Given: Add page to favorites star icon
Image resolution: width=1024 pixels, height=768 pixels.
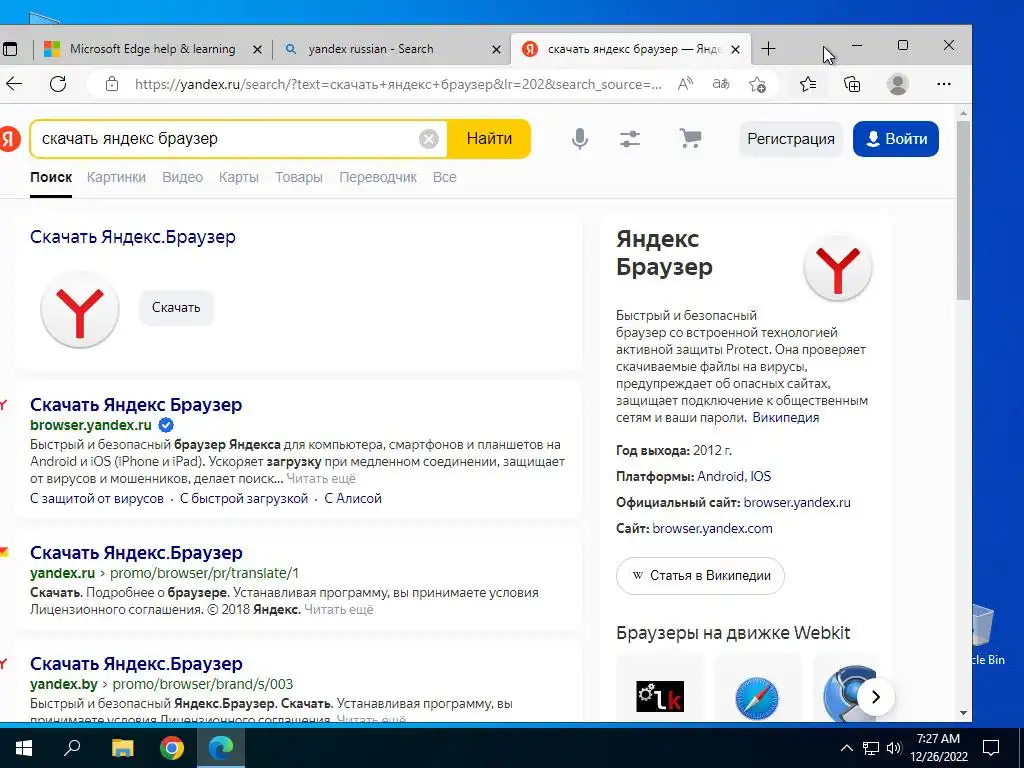Looking at the screenshot, I should click(x=758, y=84).
